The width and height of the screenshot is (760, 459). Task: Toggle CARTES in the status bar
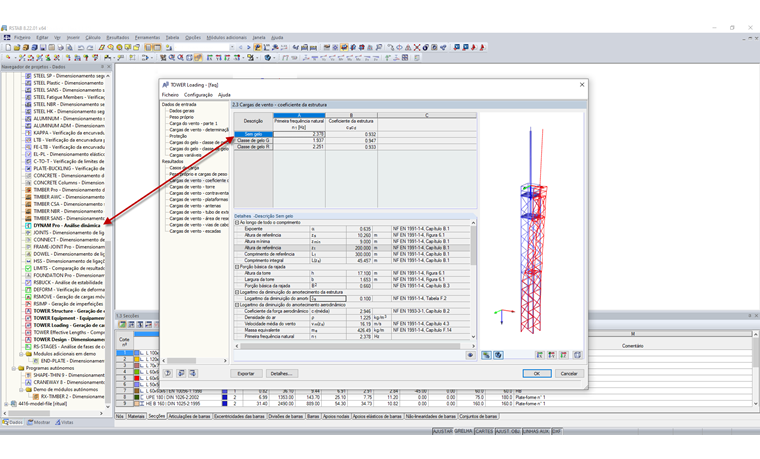pyautogui.click(x=484, y=431)
